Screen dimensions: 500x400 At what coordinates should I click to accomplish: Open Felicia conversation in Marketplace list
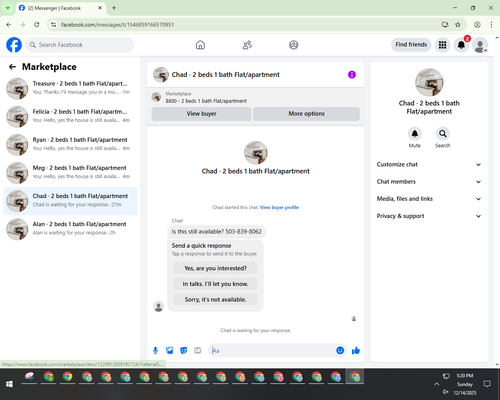tap(70, 117)
